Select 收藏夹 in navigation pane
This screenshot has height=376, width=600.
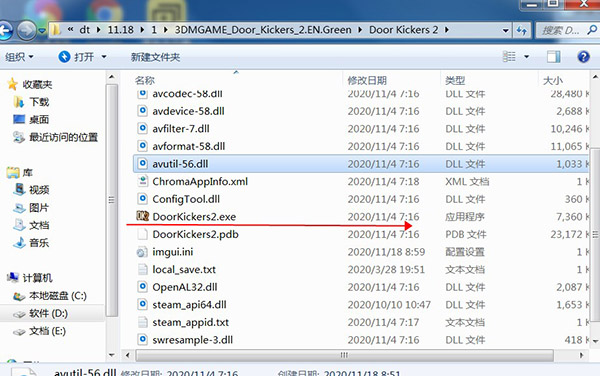click(37, 84)
